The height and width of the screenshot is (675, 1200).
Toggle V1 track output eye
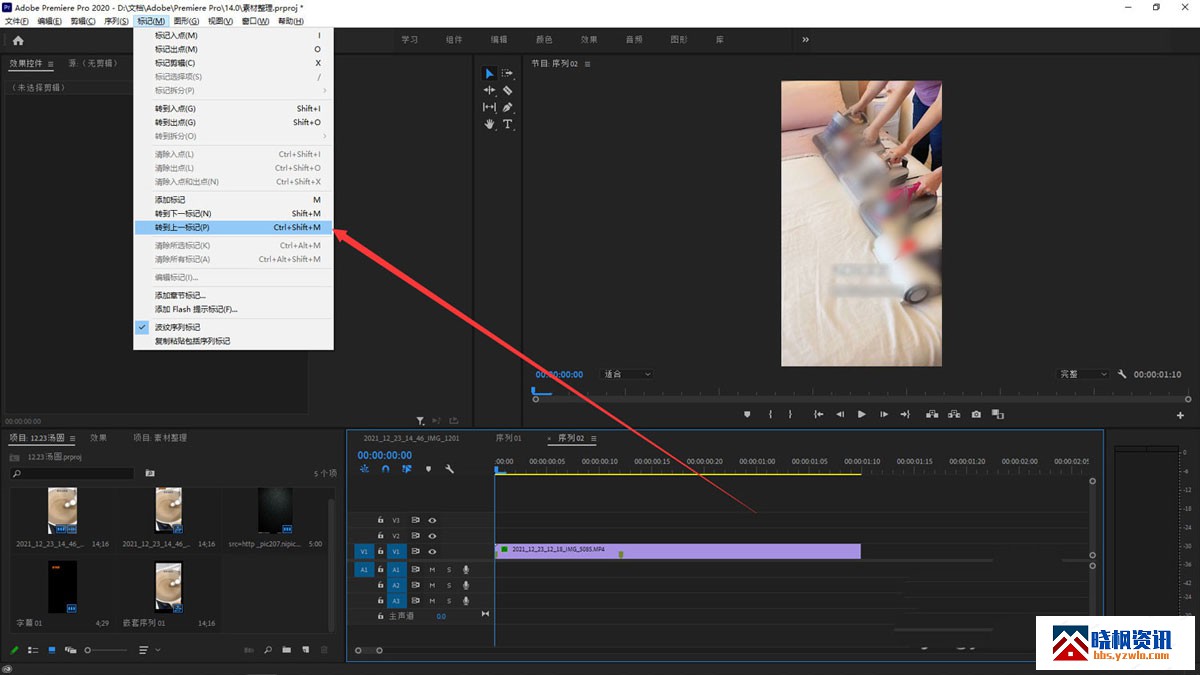point(433,552)
